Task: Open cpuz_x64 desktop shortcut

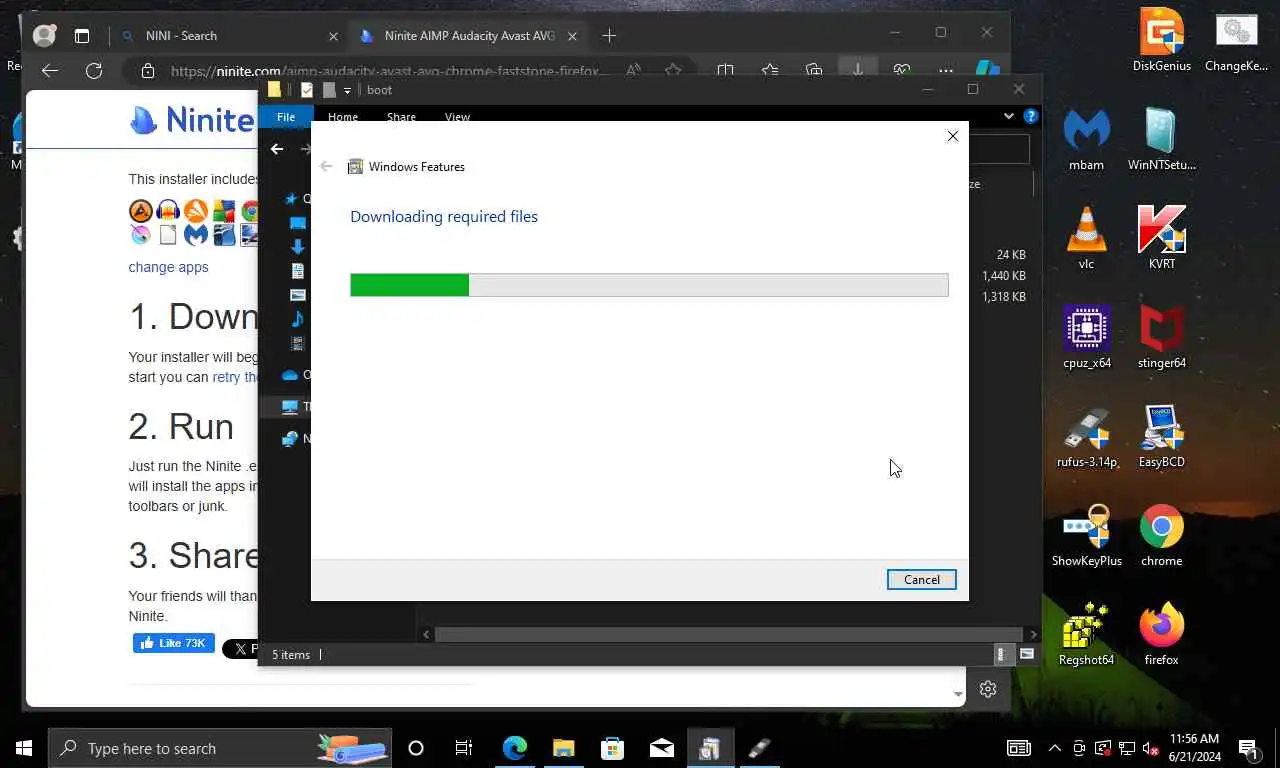Action: tap(1086, 337)
